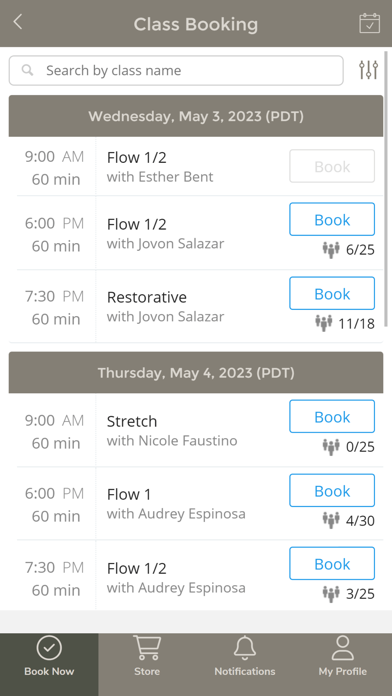
Task: Select the Book Now checkmark tab
Action: click(x=49, y=655)
